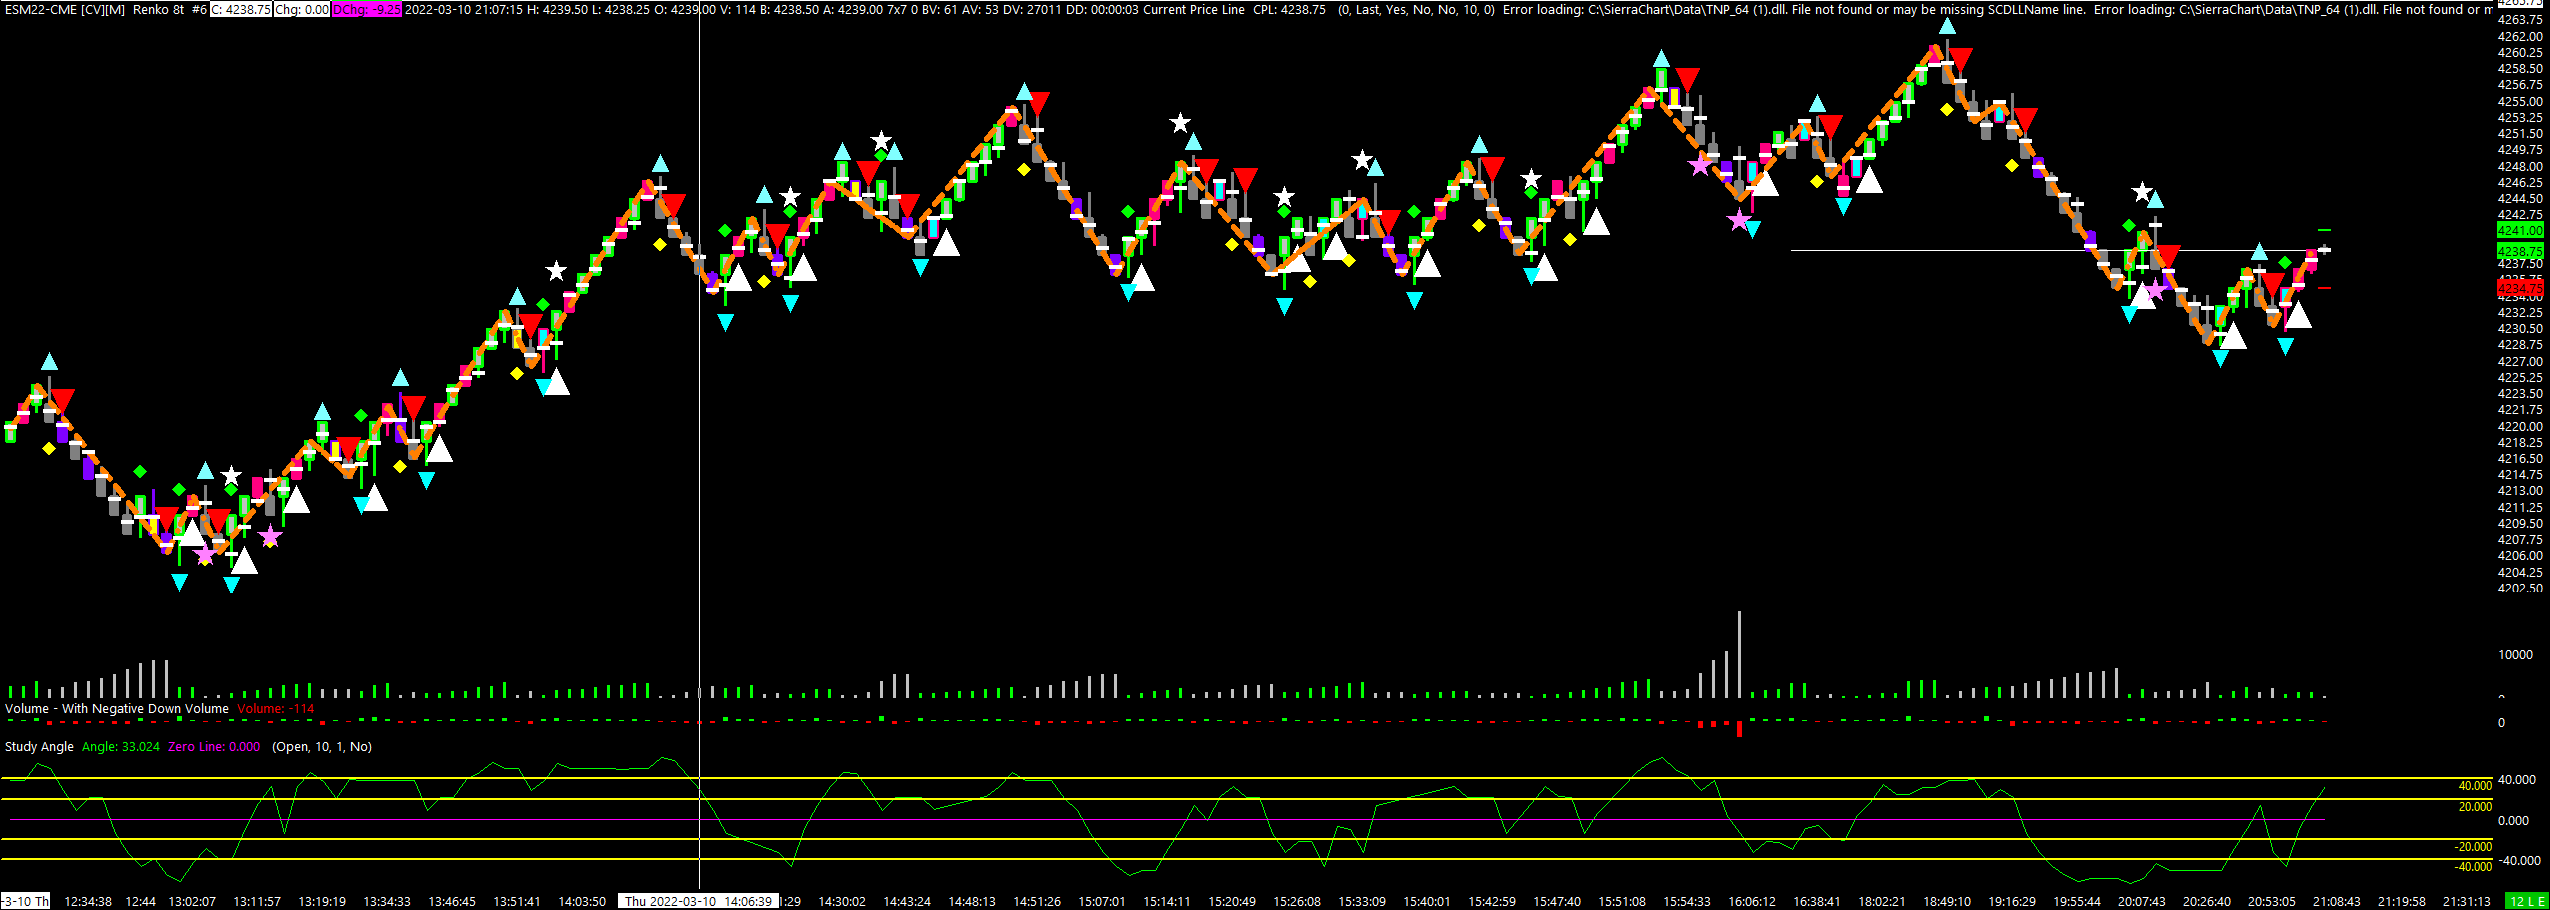Image resolution: width=2550 pixels, height=910 pixels.
Task: Click the 14:51:26 time axis label
Action: pos(1037,902)
